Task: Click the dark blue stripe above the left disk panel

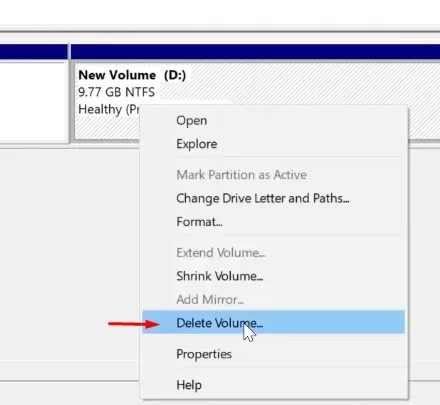Action: click(34, 52)
